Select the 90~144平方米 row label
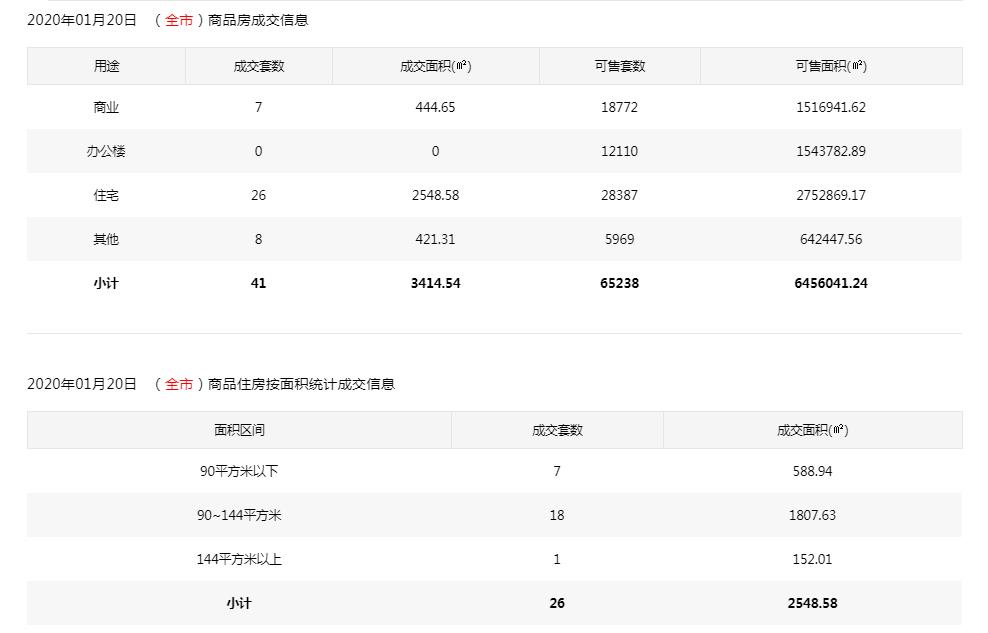Screen dimensions: 988x633 pyautogui.click(x=239, y=515)
